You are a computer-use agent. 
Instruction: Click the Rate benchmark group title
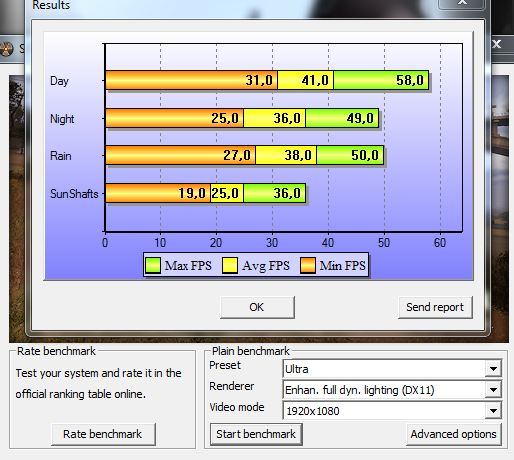56,351
